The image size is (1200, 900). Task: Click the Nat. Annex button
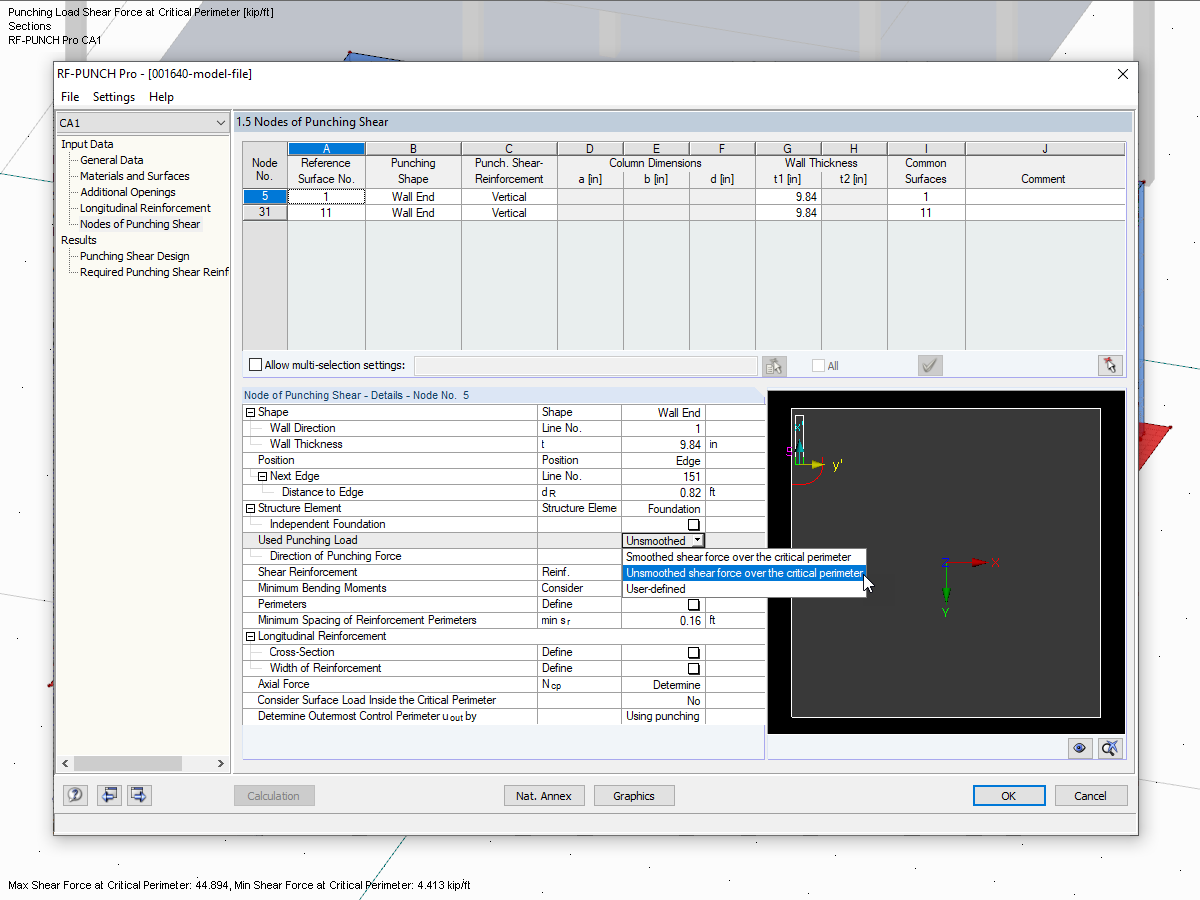point(544,795)
